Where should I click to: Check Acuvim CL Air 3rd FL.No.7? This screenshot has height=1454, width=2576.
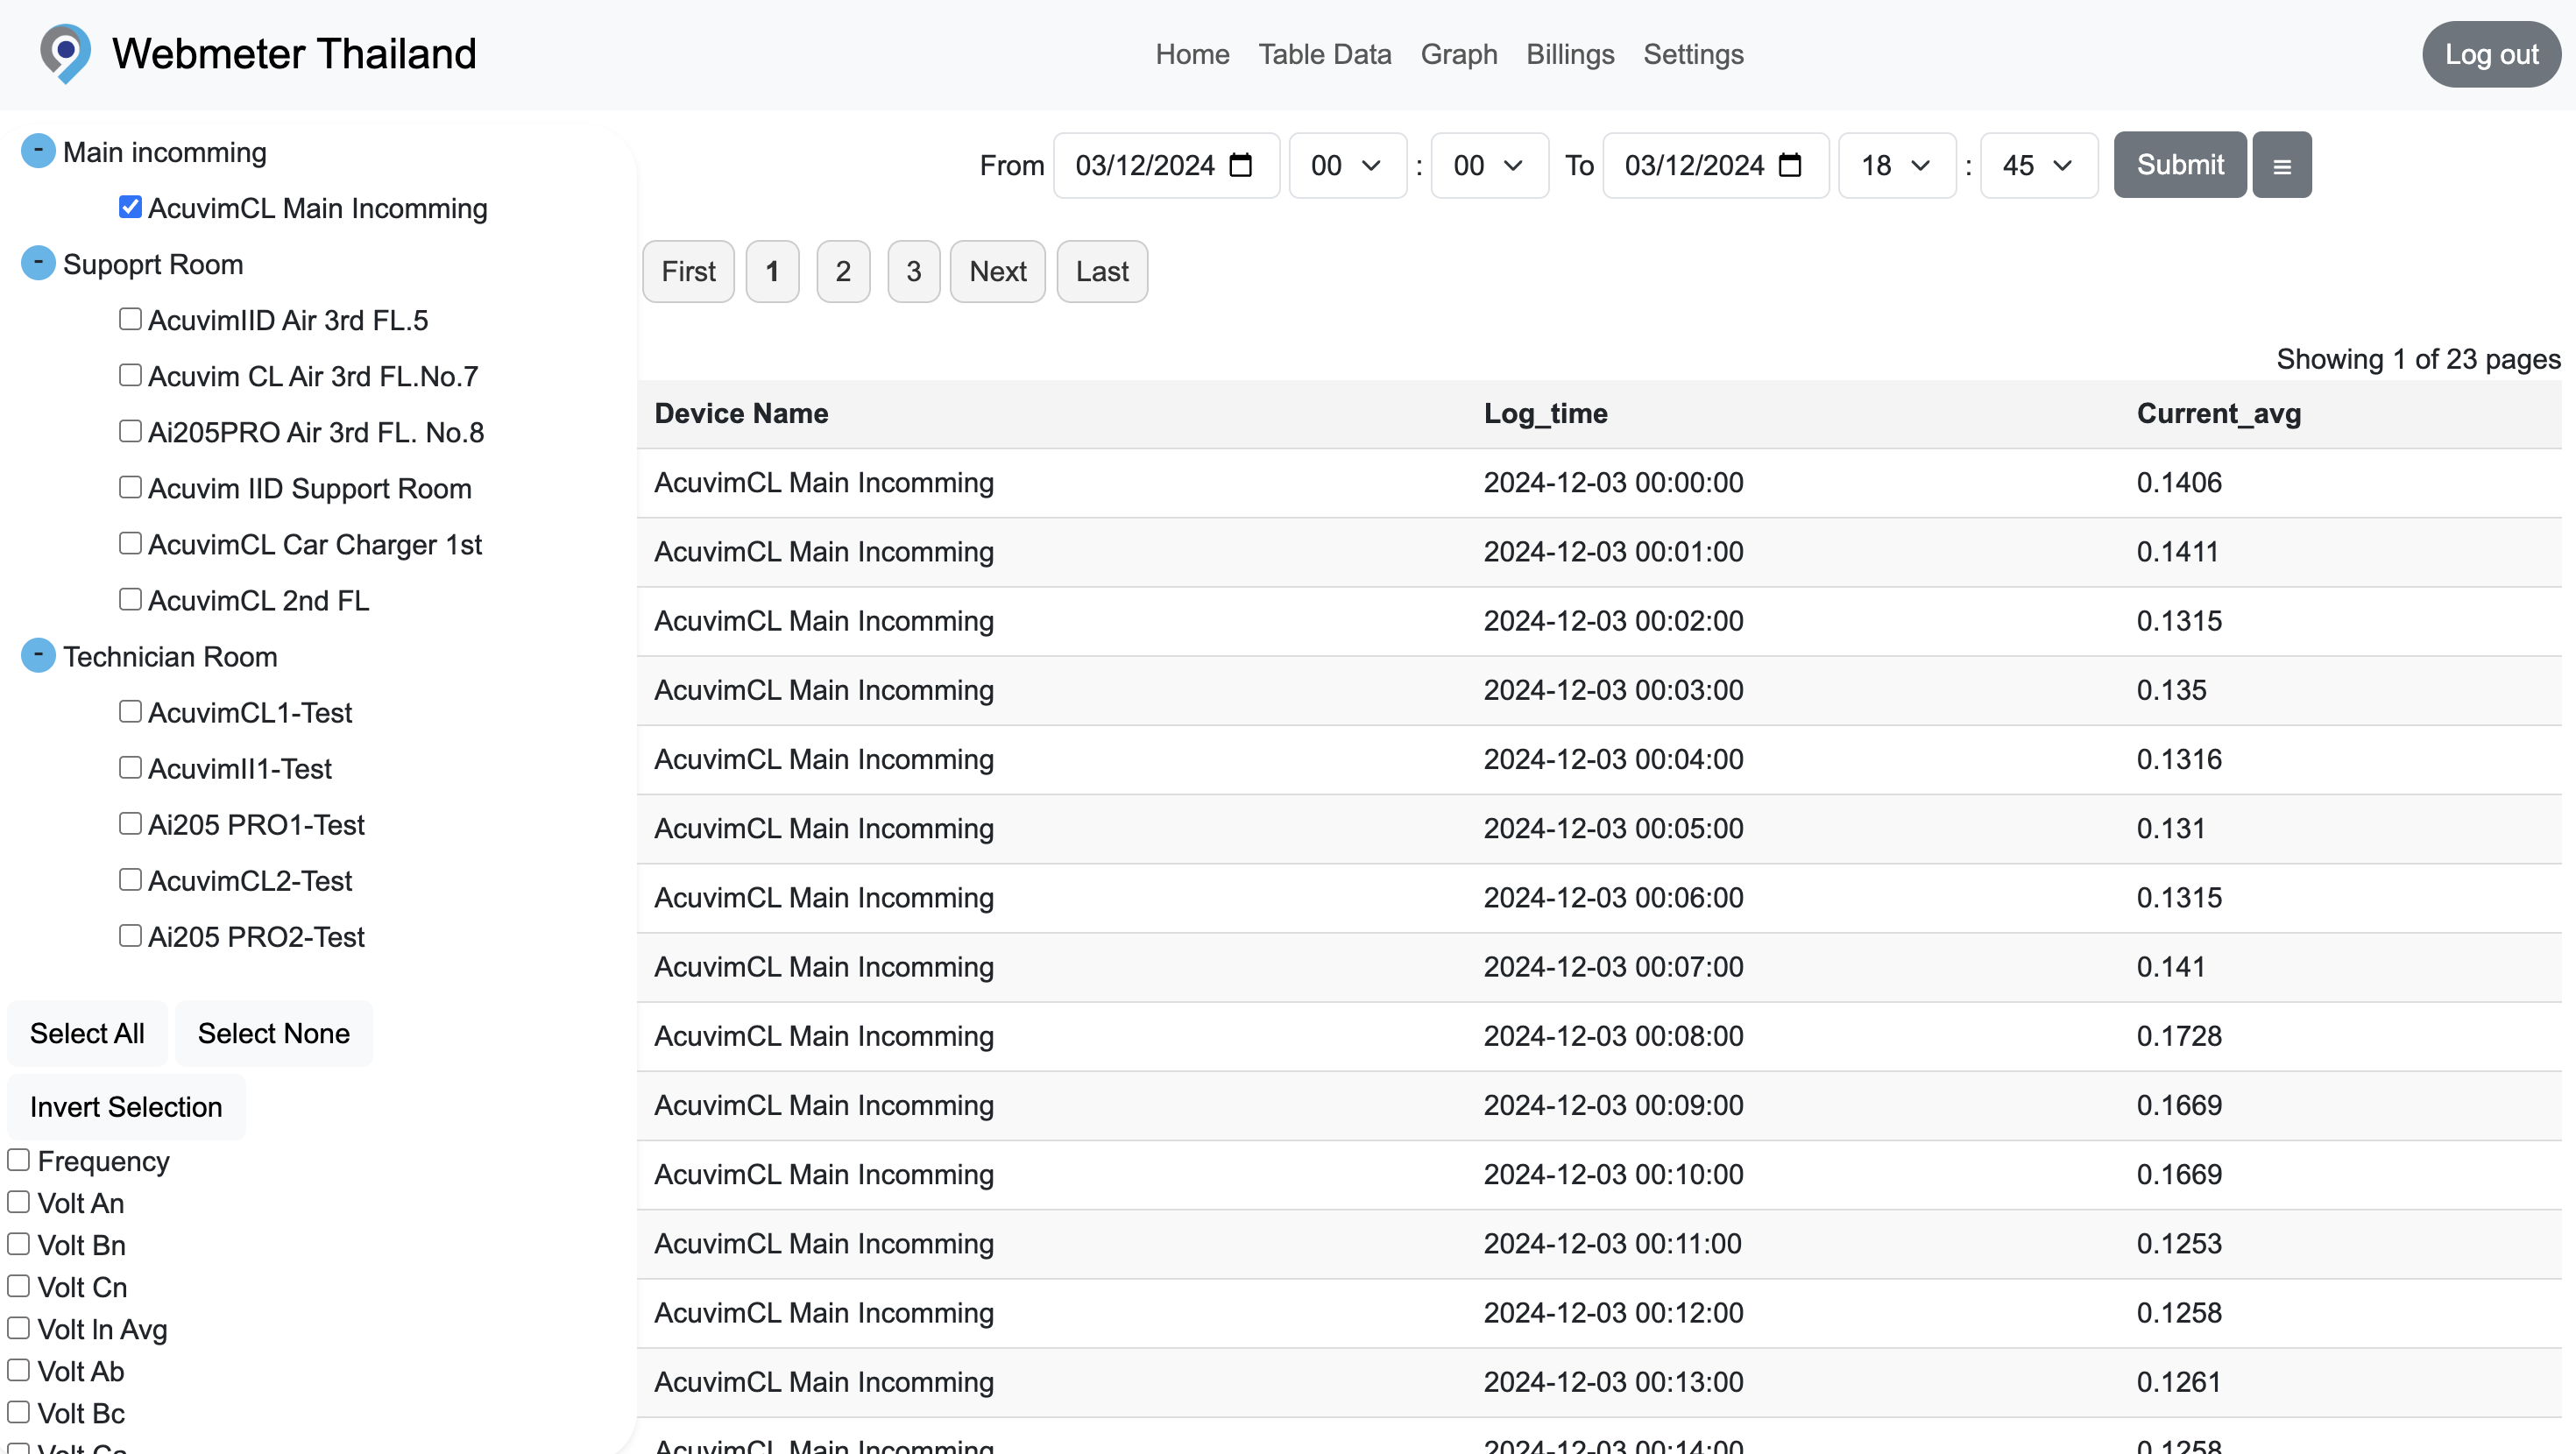click(130, 375)
